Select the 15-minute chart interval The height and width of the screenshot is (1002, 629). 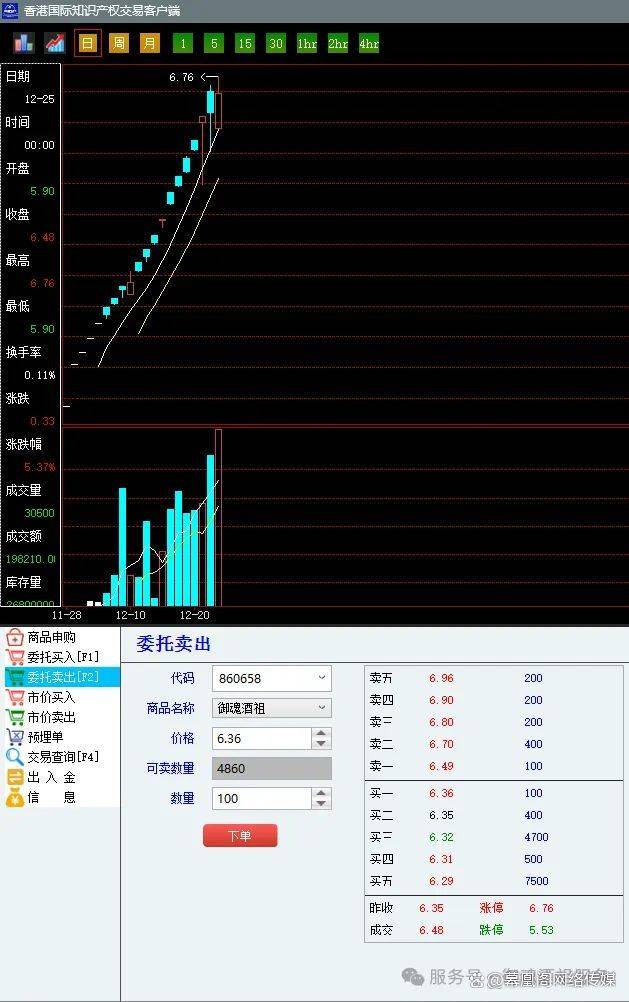[245, 43]
